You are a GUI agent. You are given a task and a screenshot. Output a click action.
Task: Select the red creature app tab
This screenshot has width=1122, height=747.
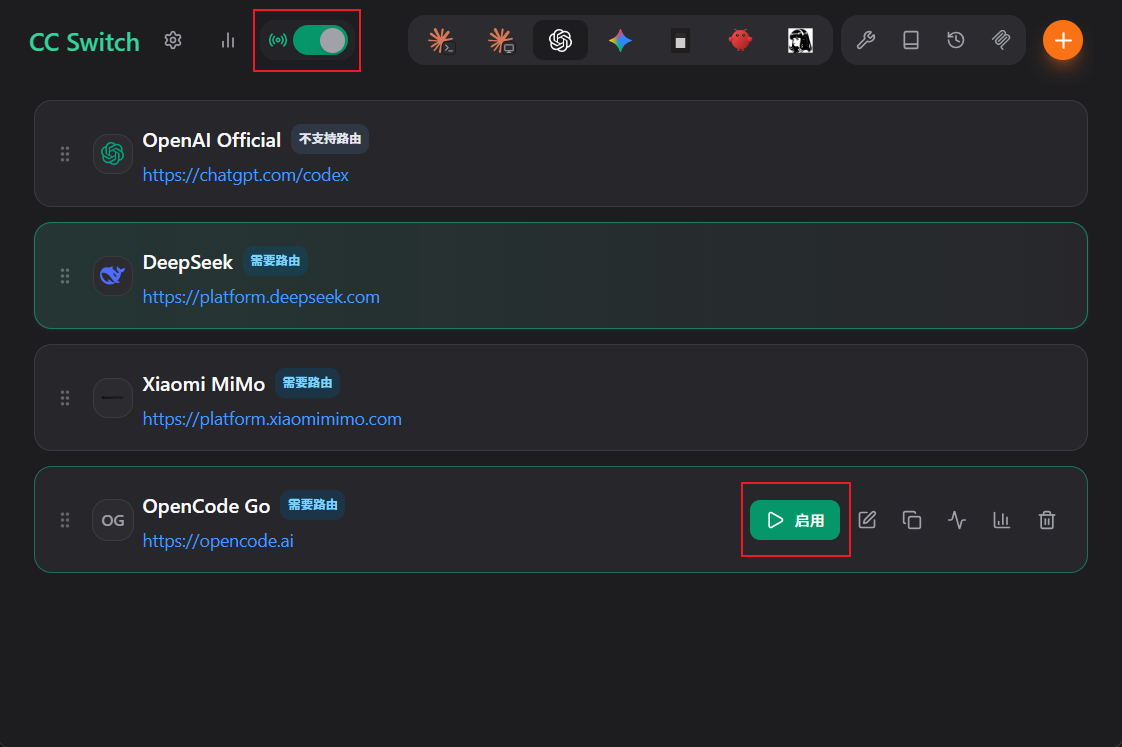740,40
